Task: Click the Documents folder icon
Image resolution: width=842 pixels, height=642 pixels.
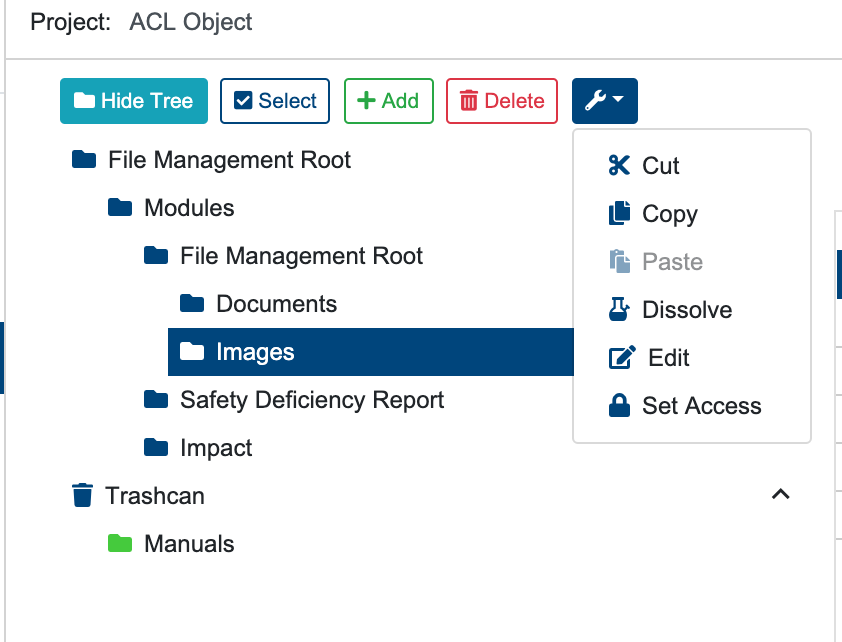Action: point(192,303)
